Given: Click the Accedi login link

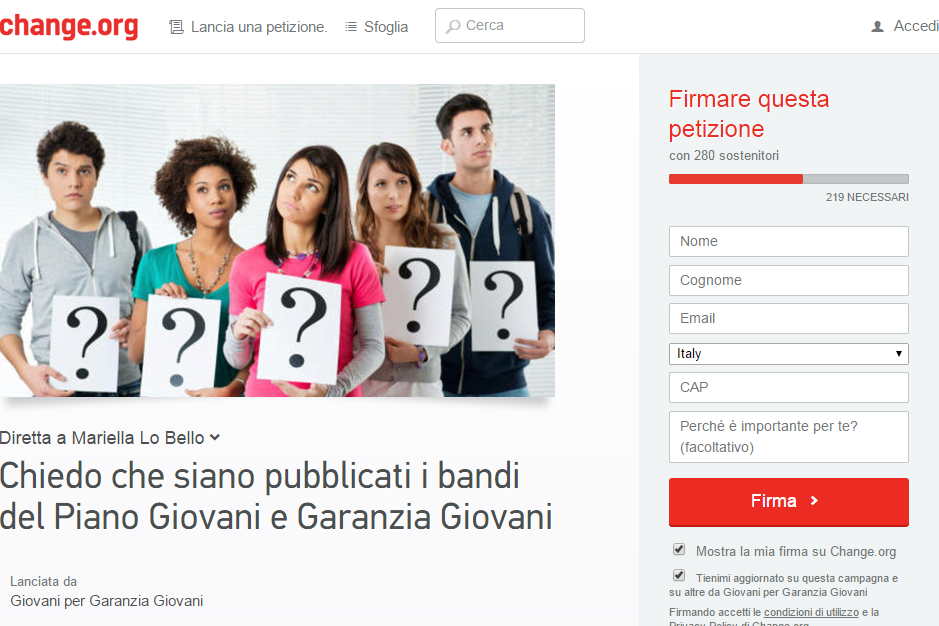Looking at the screenshot, I should pyautogui.click(x=916, y=26).
